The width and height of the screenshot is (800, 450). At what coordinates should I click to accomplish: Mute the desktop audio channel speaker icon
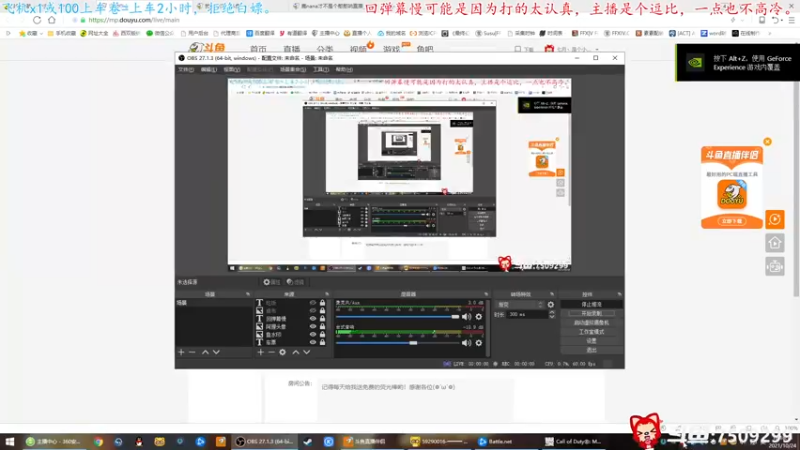pyautogui.click(x=466, y=343)
